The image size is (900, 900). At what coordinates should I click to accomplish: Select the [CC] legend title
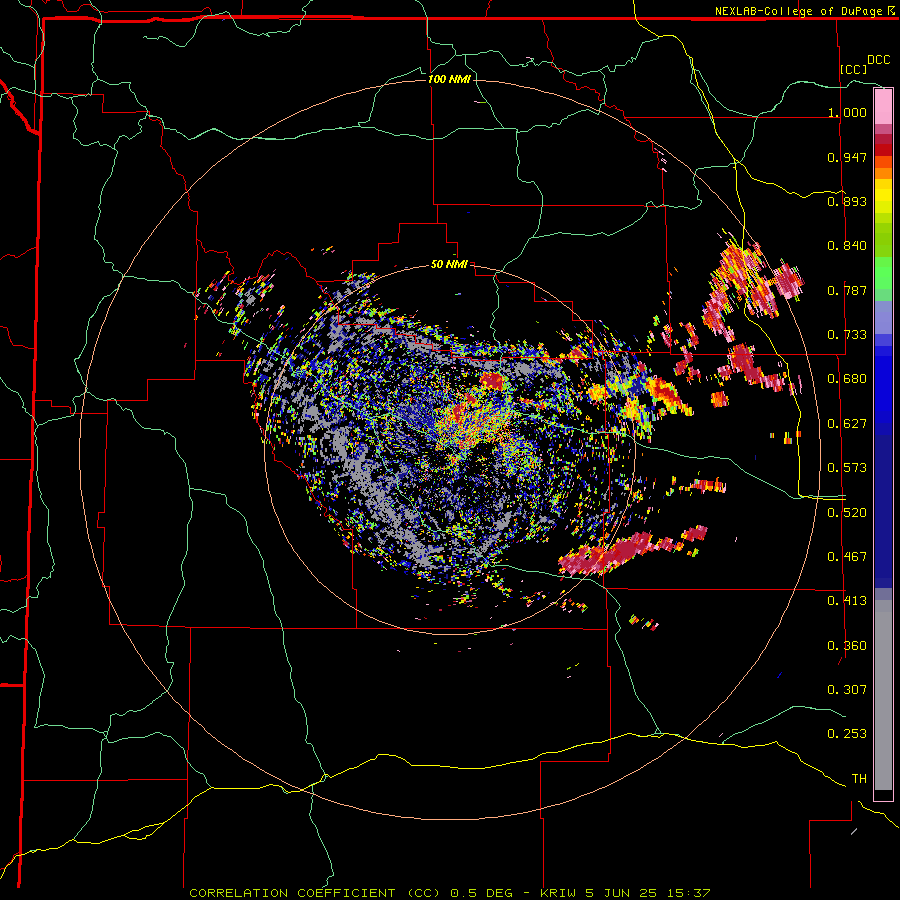tap(854, 69)
